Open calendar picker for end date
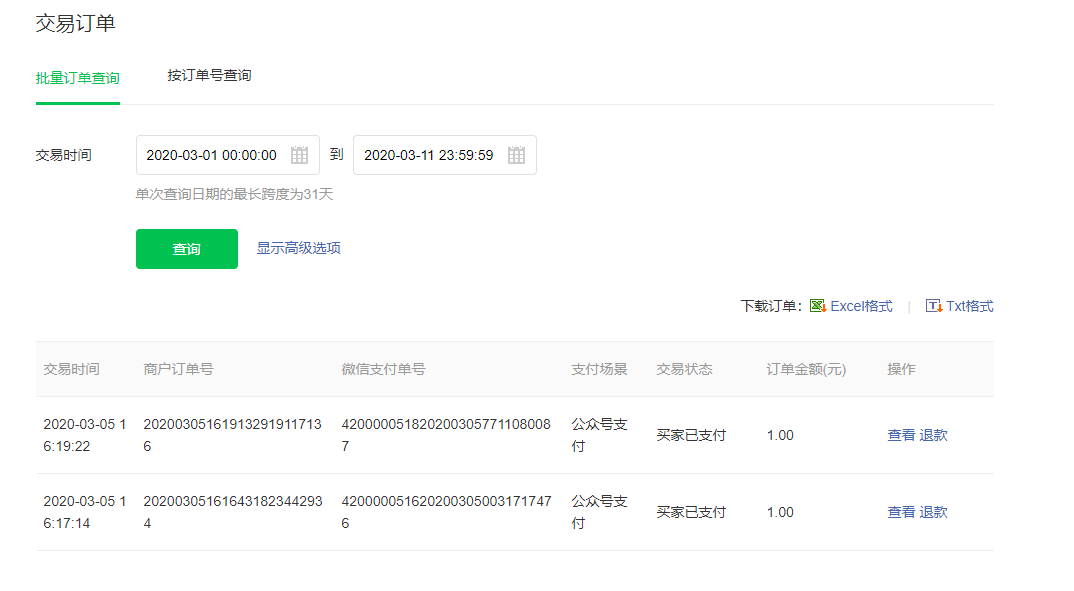The width and height of the screenshot is (1074, 591). [x=516, y=155]
